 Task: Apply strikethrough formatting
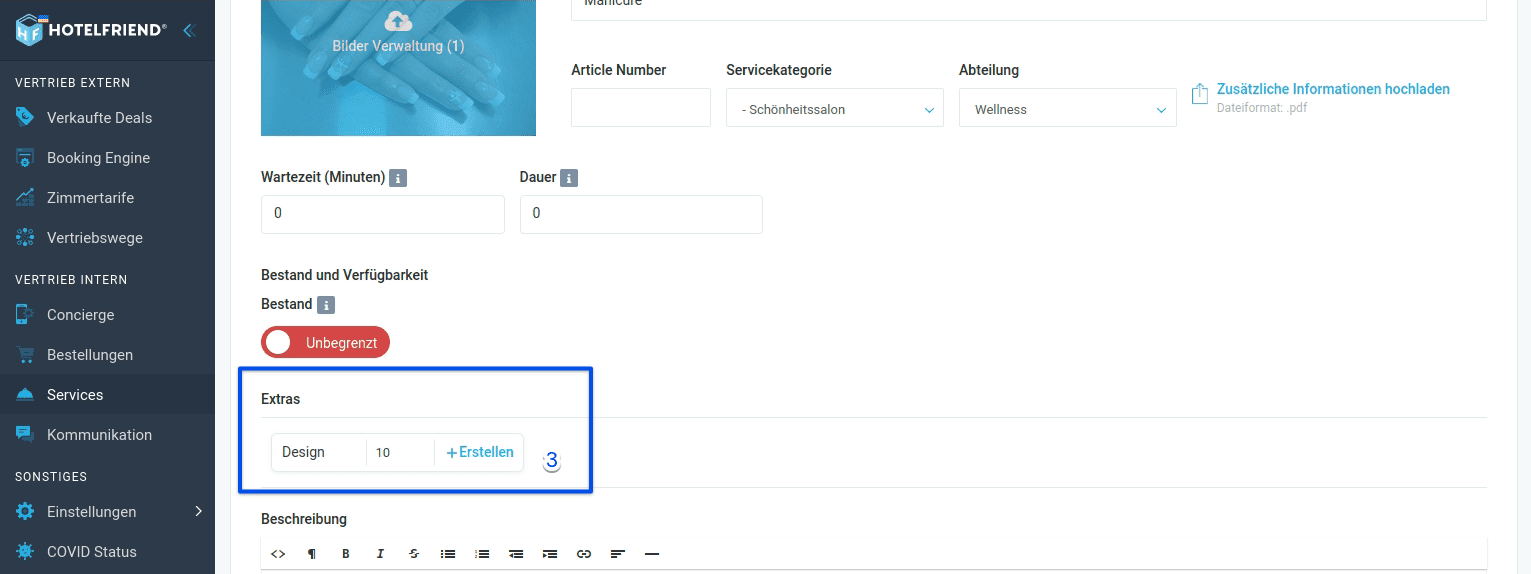tap(414, 554)
